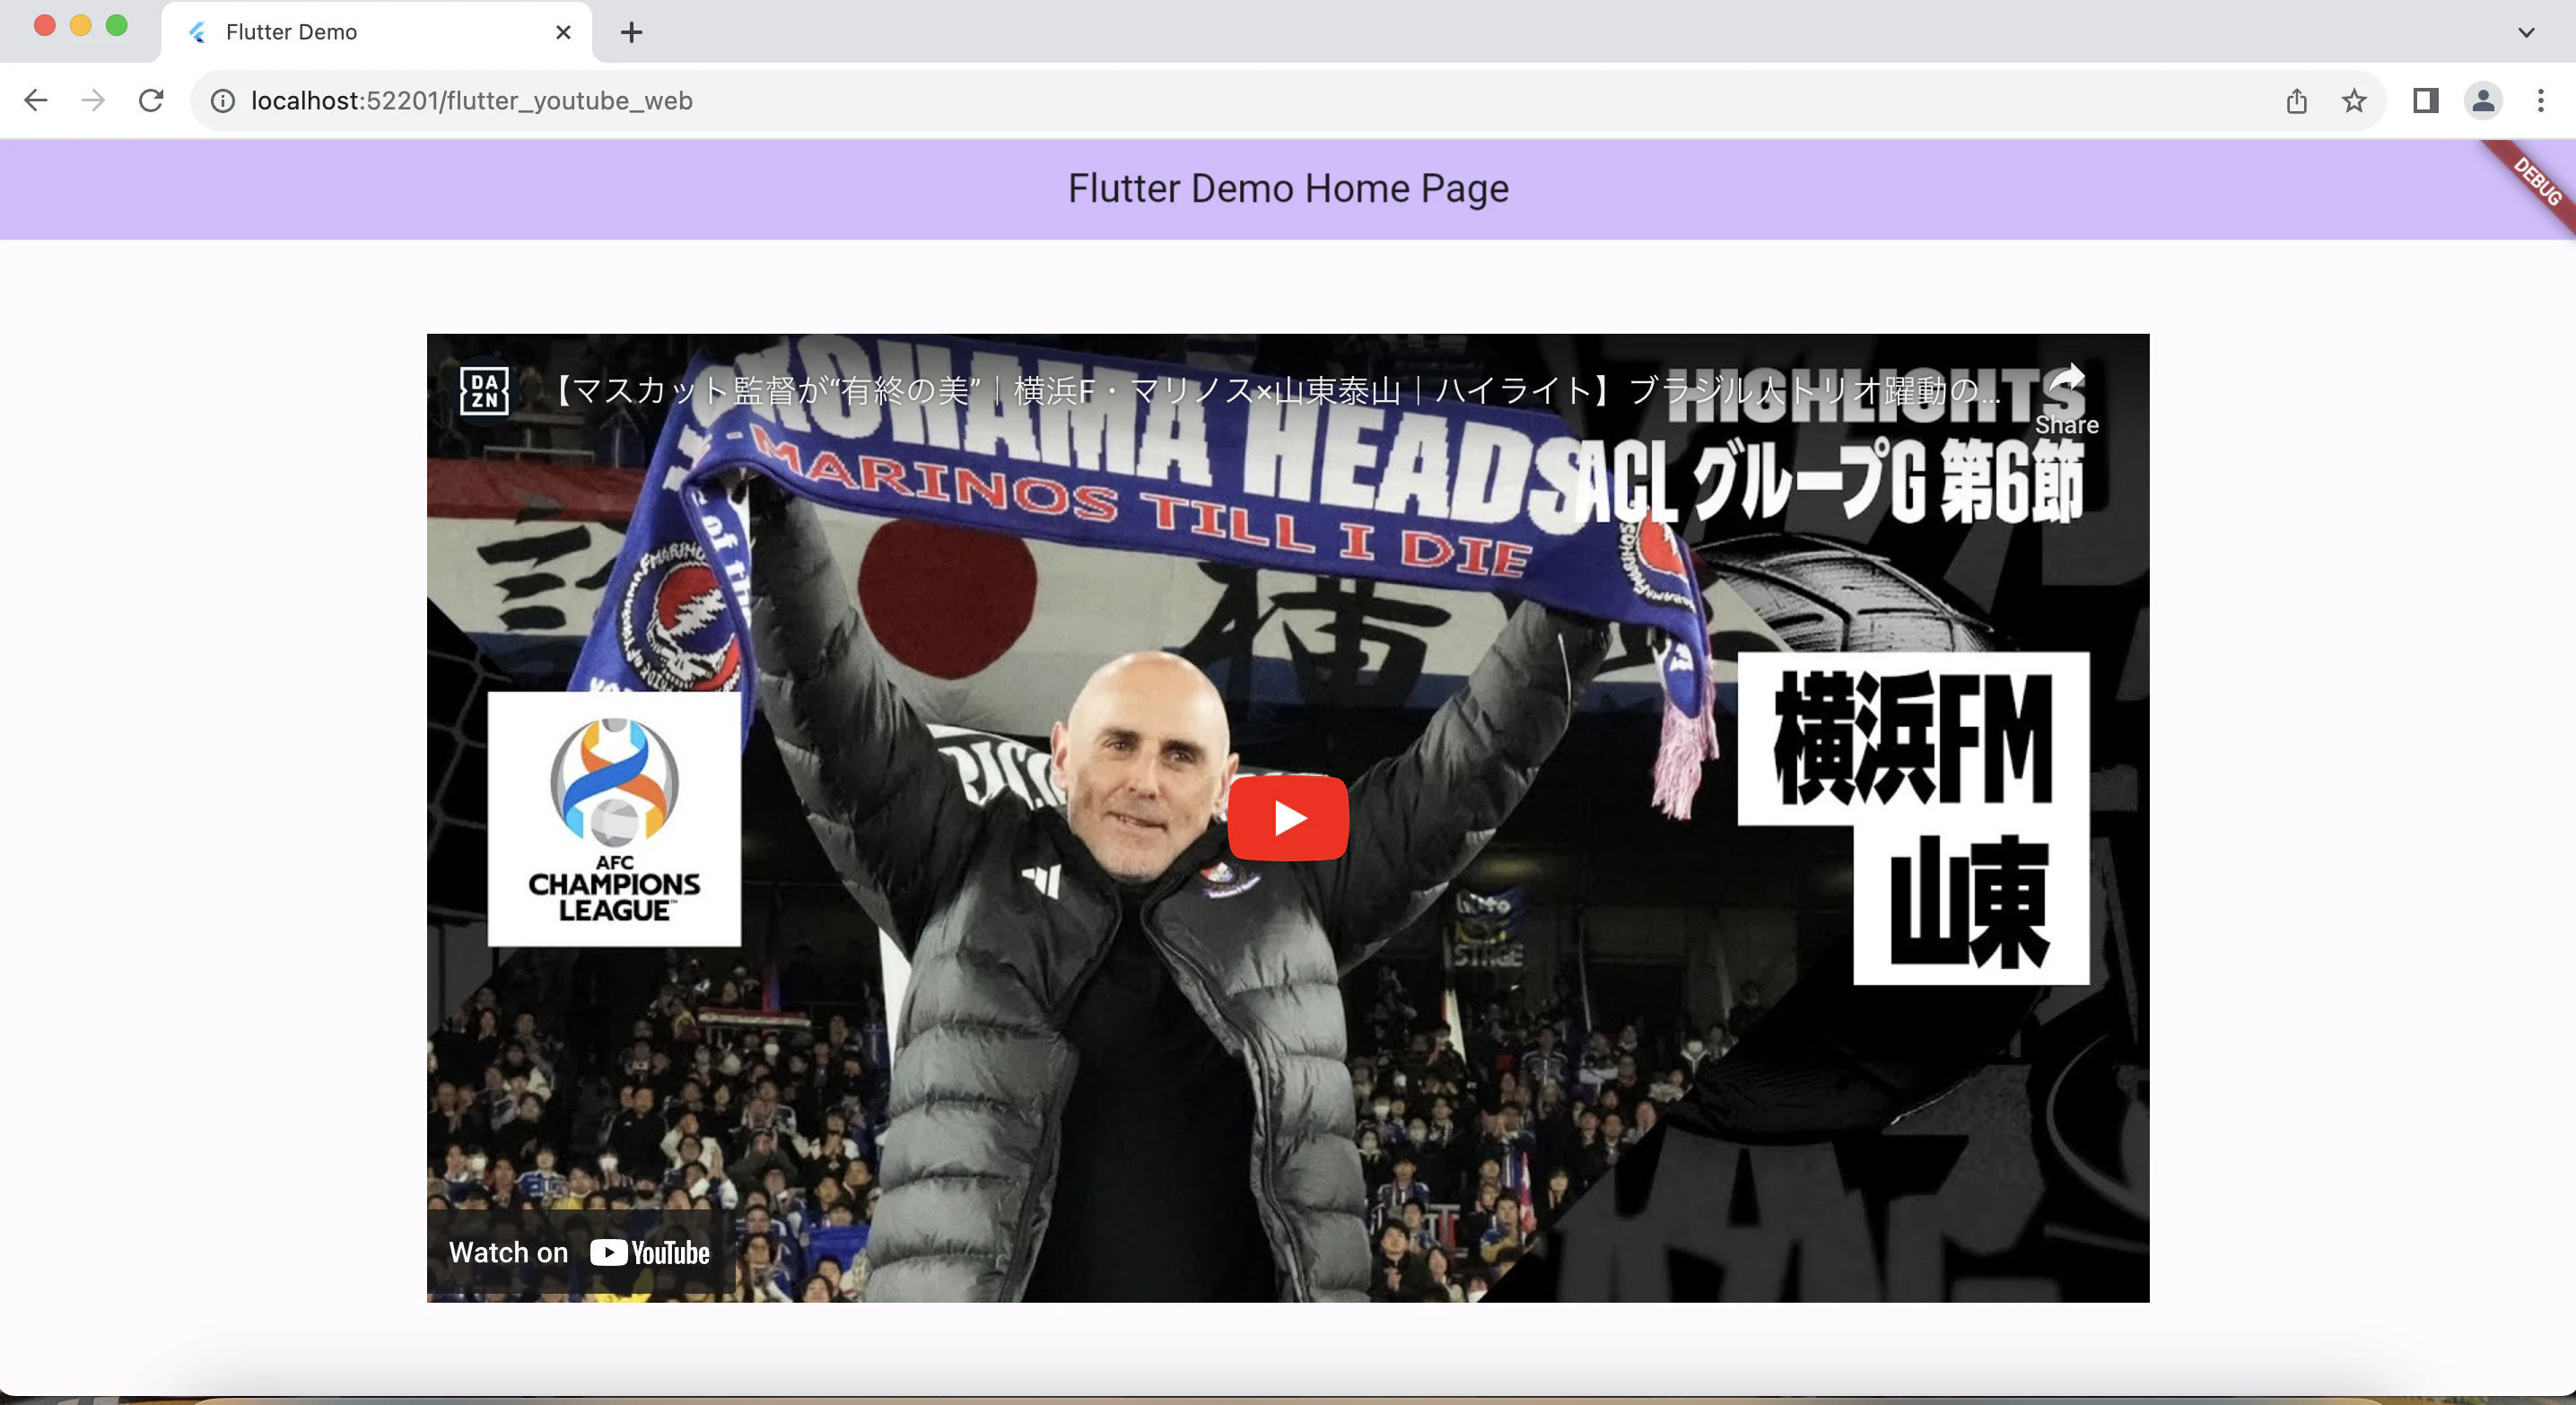Open the site information panel via the info icon
This screenshot has width=2576, height=1405.
coord(221,100)
